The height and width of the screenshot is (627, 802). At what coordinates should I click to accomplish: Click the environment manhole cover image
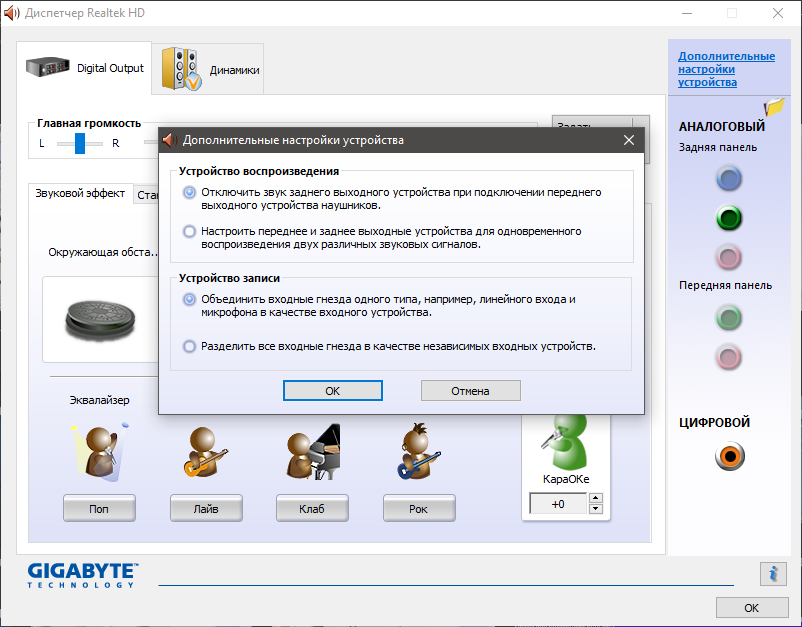pos(100,320)
